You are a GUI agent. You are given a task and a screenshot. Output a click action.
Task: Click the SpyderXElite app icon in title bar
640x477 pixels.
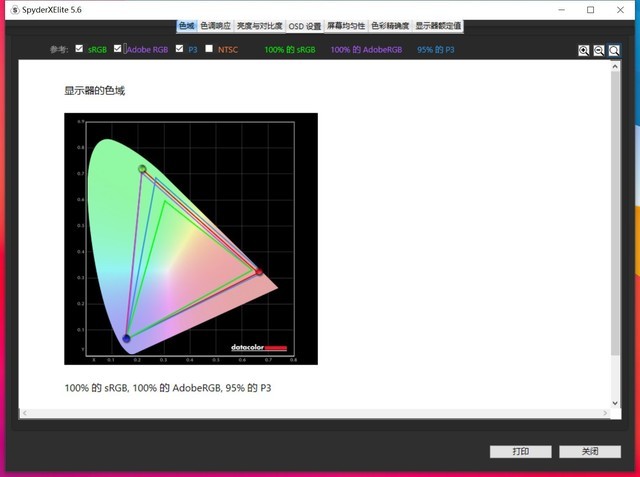tap(15, 10)
